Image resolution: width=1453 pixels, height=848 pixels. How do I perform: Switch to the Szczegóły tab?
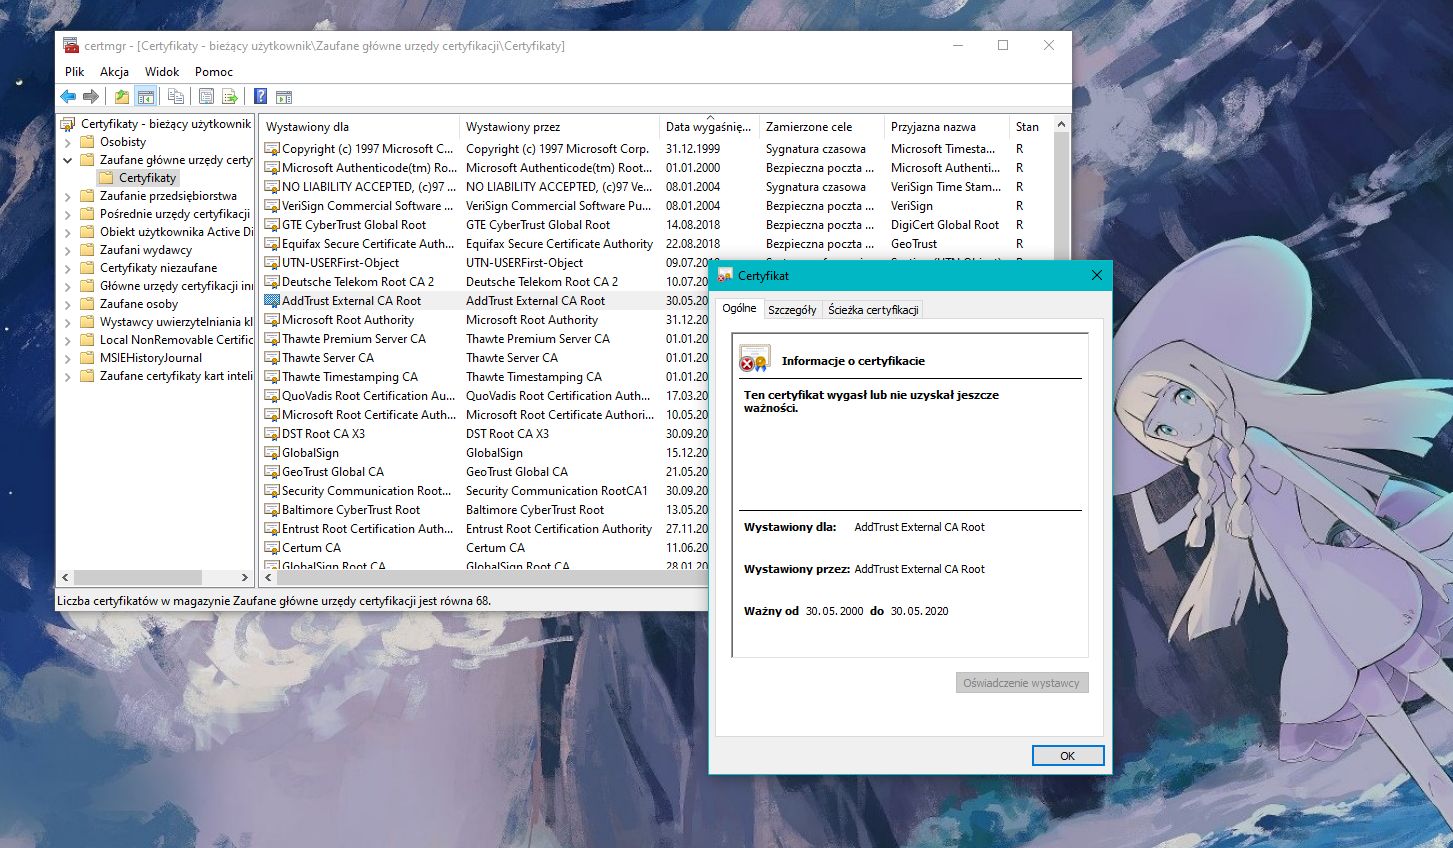(792, 310)
